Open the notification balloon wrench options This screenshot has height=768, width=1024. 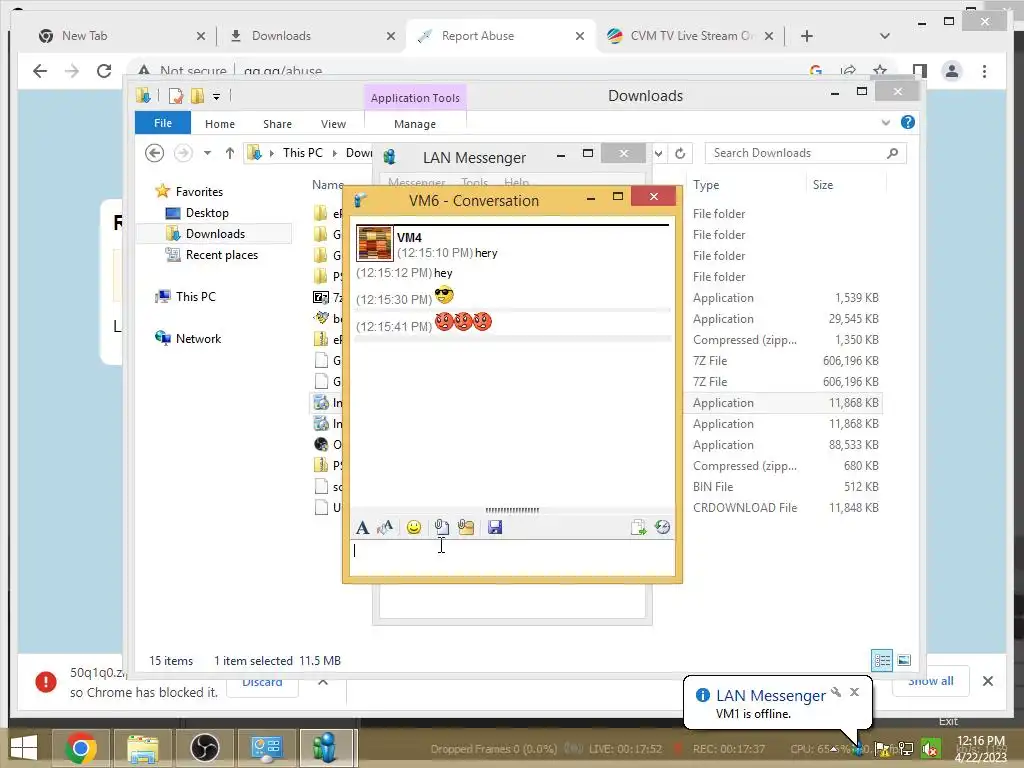(836, 692)
